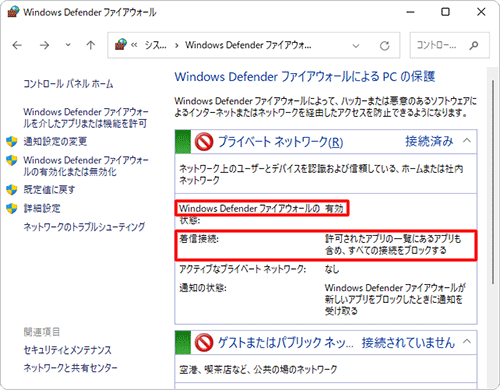The height and width of the screenshot is (390, 500).
Task: Click shield icon beside 詳細設定
Action: pos(12,209)
